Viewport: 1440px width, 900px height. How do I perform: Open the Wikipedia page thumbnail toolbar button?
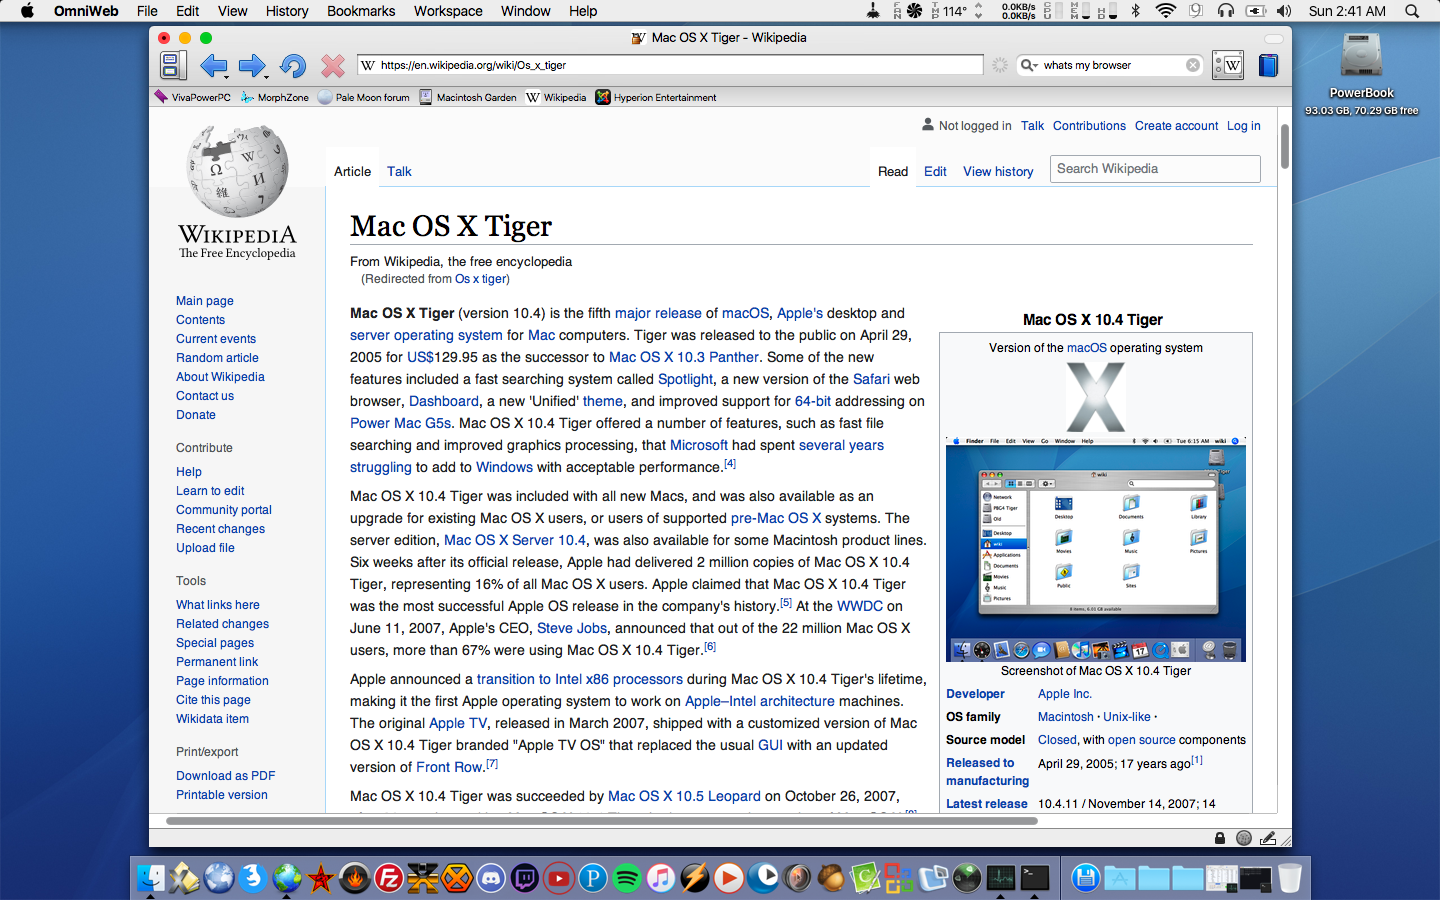pos(1228,66)
